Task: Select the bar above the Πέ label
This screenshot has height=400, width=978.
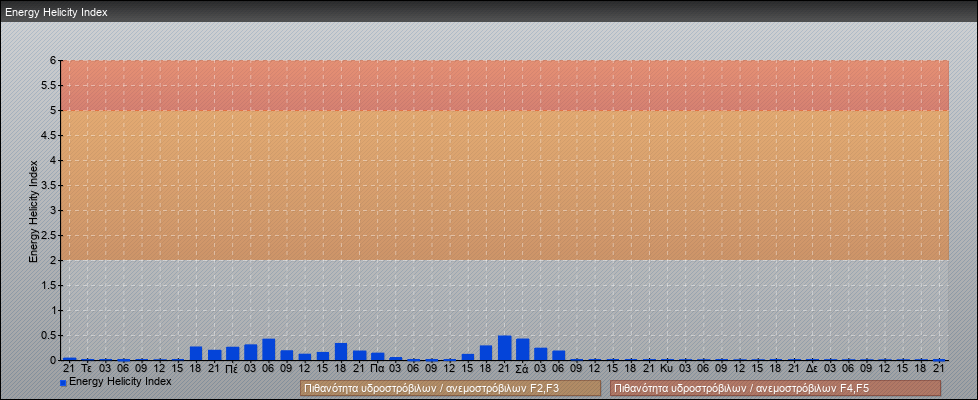Action: click(x=233, y=353)
